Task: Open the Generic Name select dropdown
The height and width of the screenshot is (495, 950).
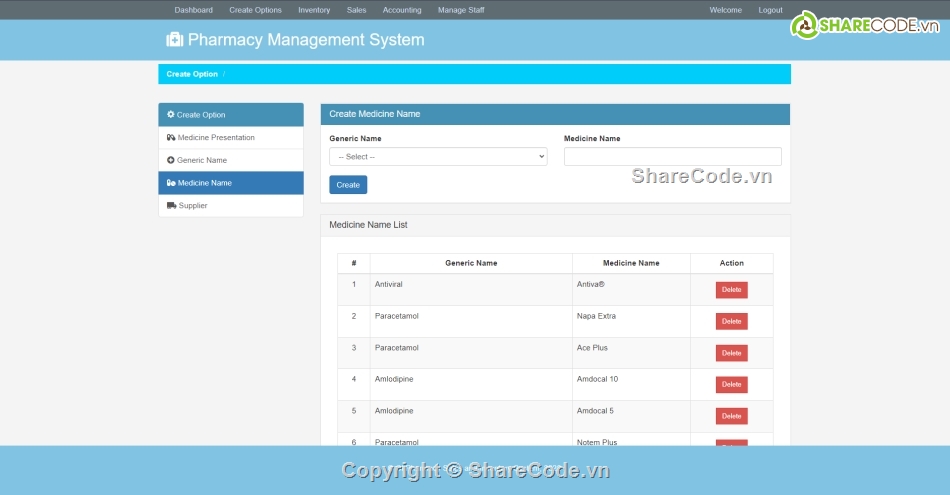Action: pos(438,157)
